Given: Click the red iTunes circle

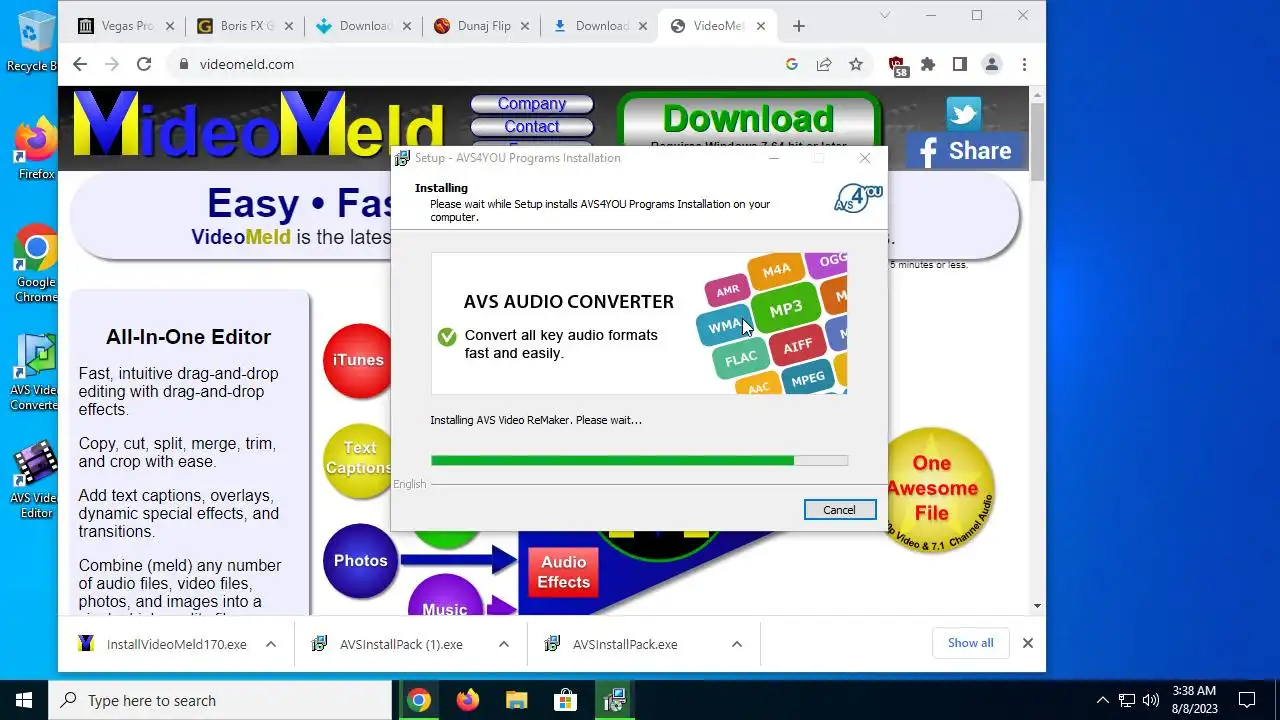Looking at the screenshot, I should (359, 360).
